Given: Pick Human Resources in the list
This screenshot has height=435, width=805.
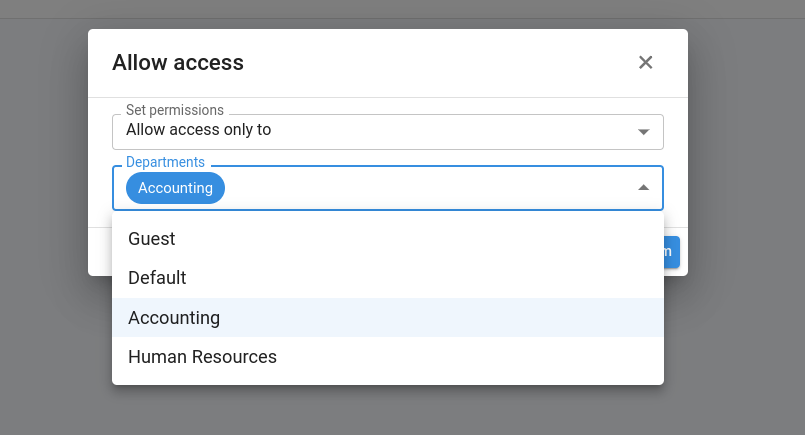Looking at the screenshot, I should point(202,357).
